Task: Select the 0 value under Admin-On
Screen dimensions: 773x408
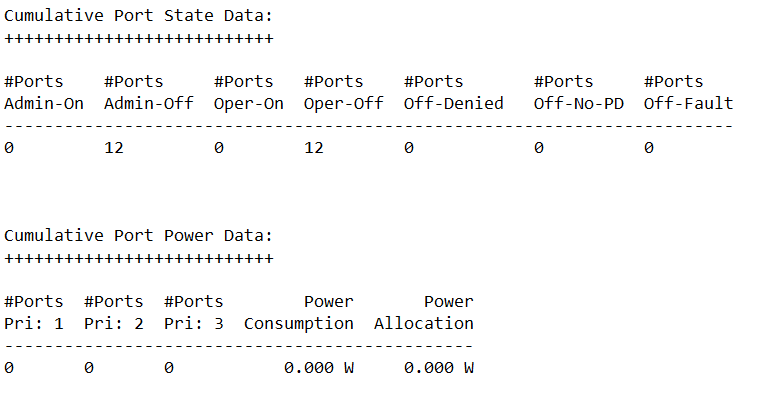Action: pyautogui.click(x=9, y=148)
